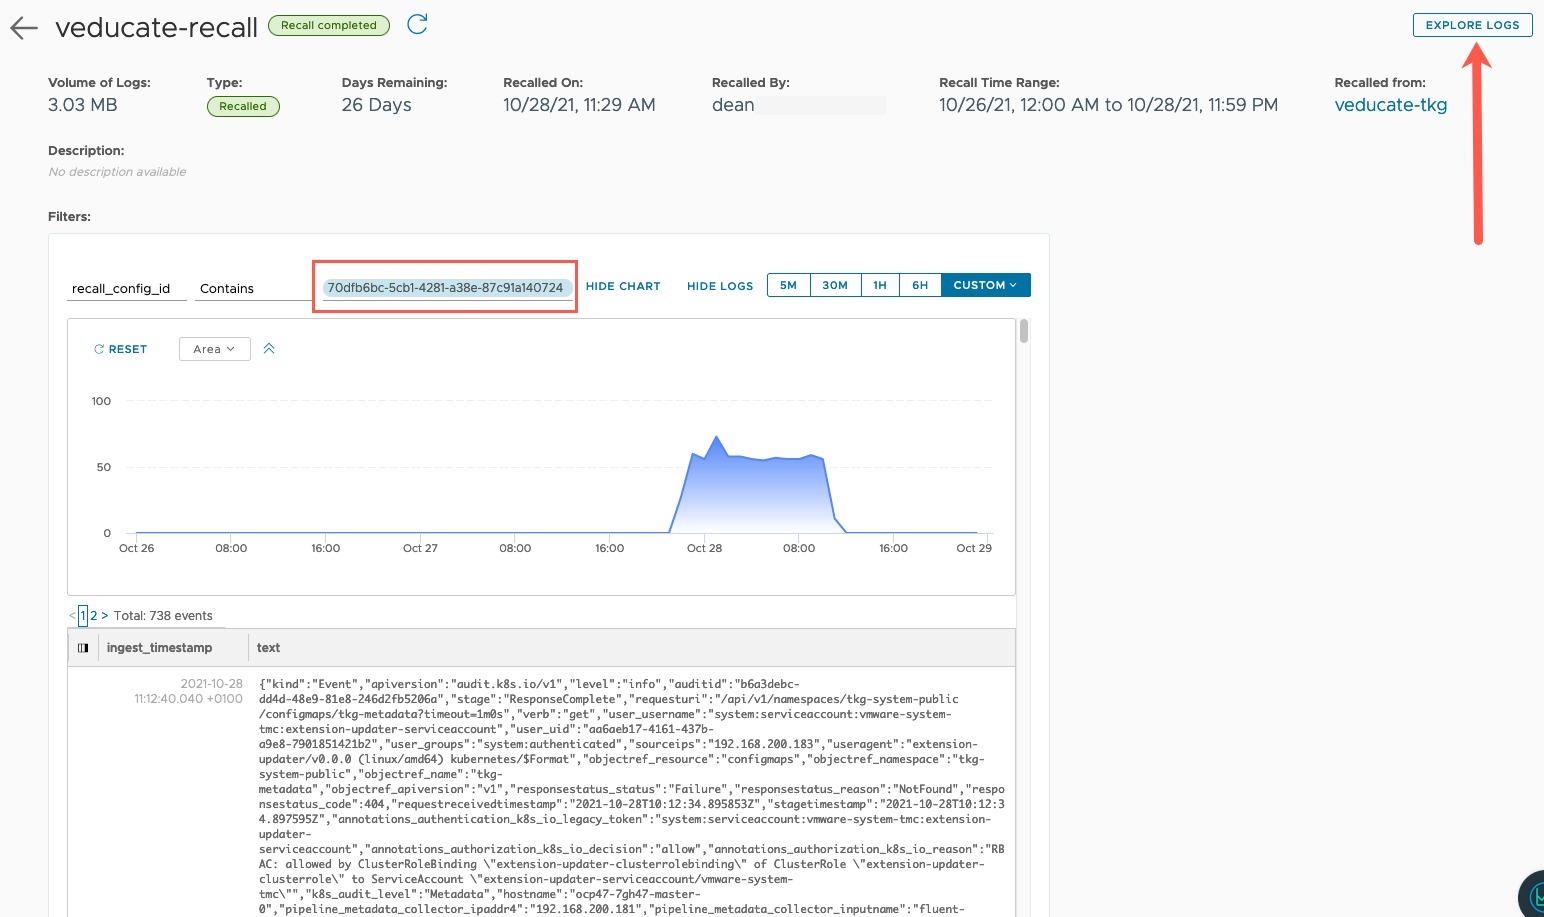Click HIDE CHART link

[x=623, y=286]
